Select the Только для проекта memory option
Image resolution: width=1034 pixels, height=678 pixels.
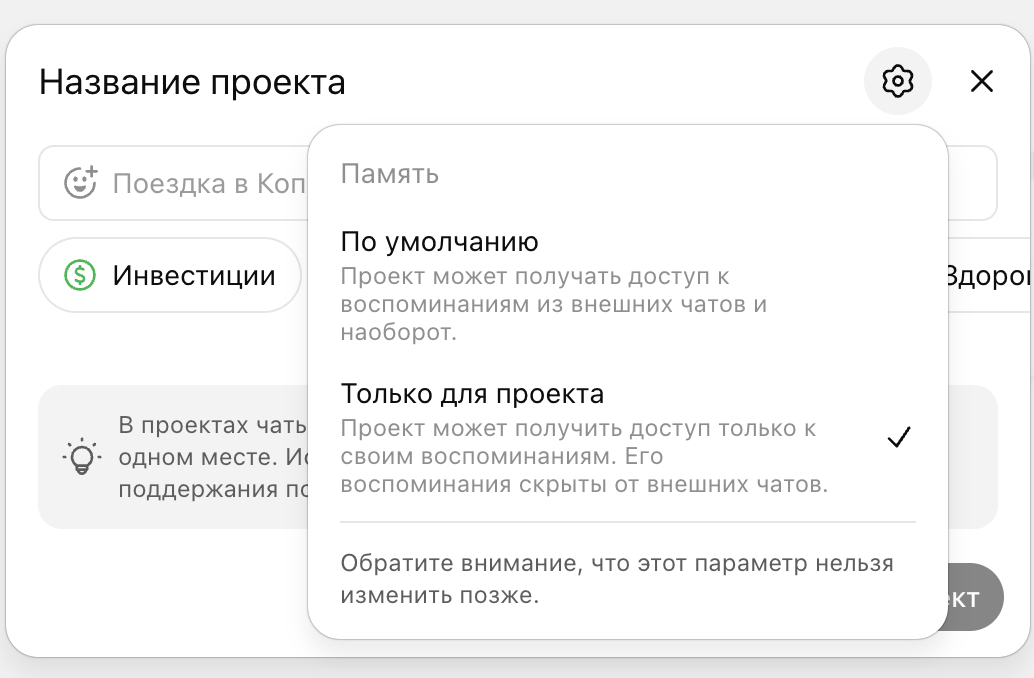[x=472, y=393]
